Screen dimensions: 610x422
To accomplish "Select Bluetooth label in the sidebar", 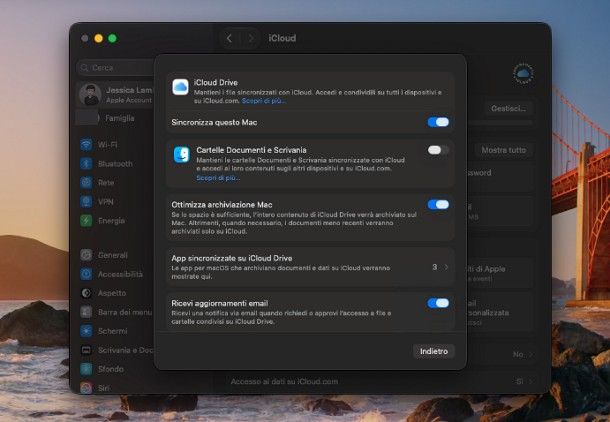I will (115, 164).
